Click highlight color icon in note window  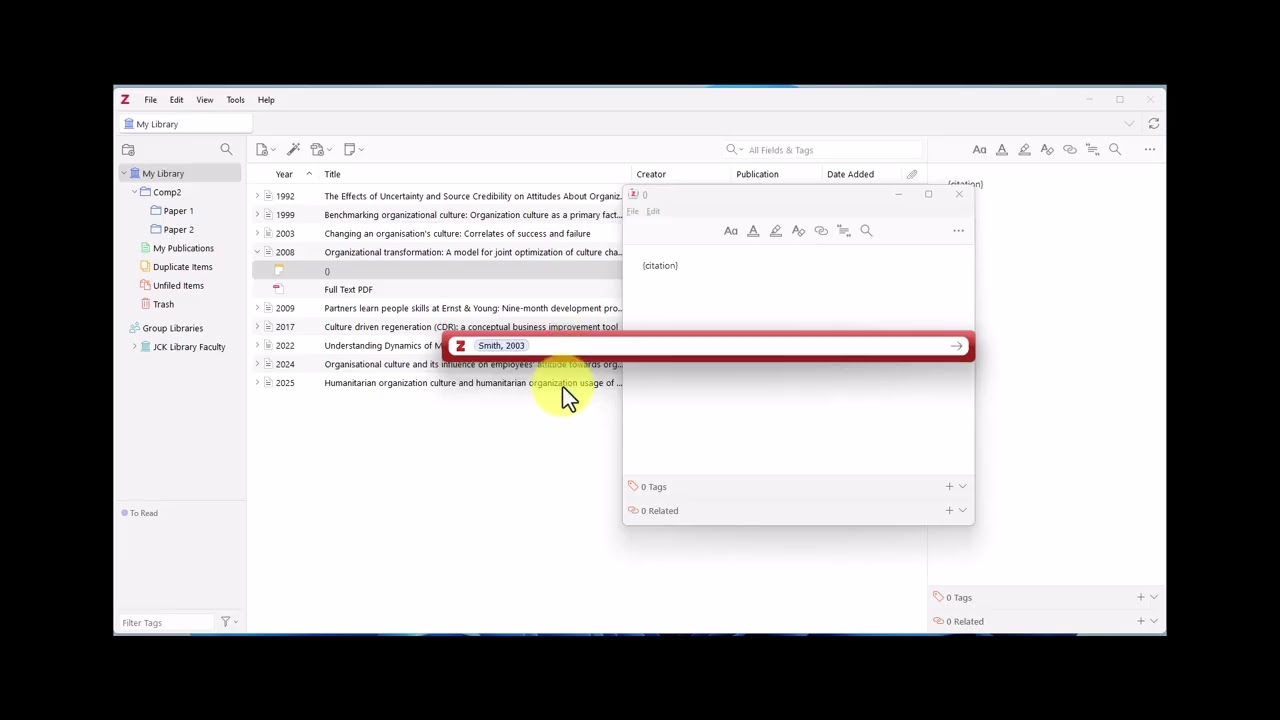[776, 231]
